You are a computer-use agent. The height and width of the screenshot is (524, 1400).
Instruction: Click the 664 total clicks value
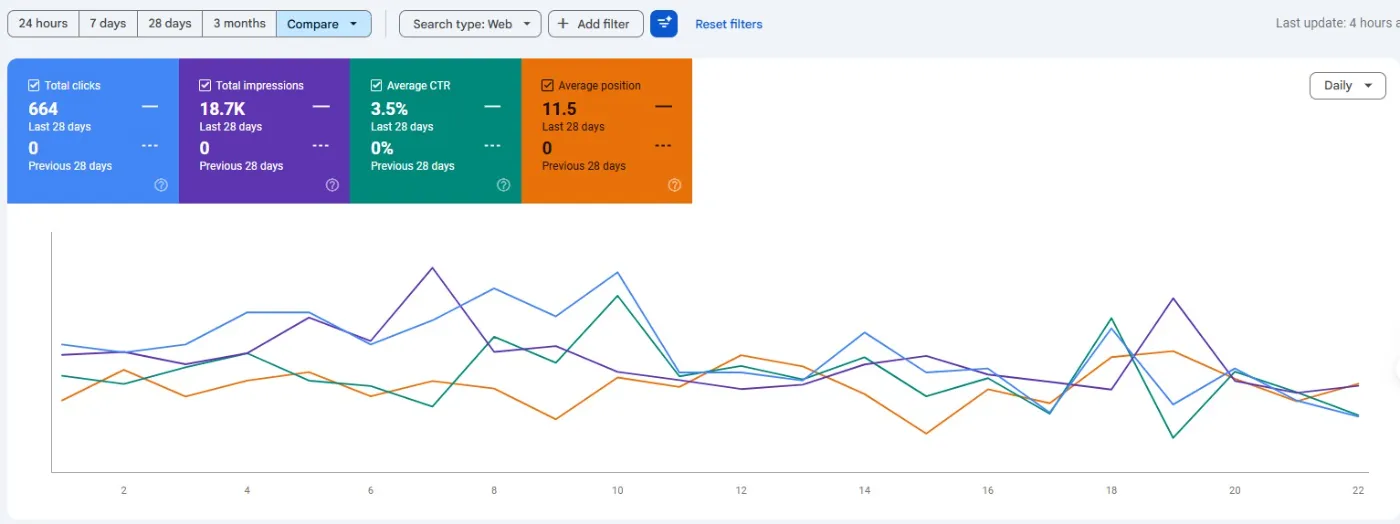coord(43,109)
